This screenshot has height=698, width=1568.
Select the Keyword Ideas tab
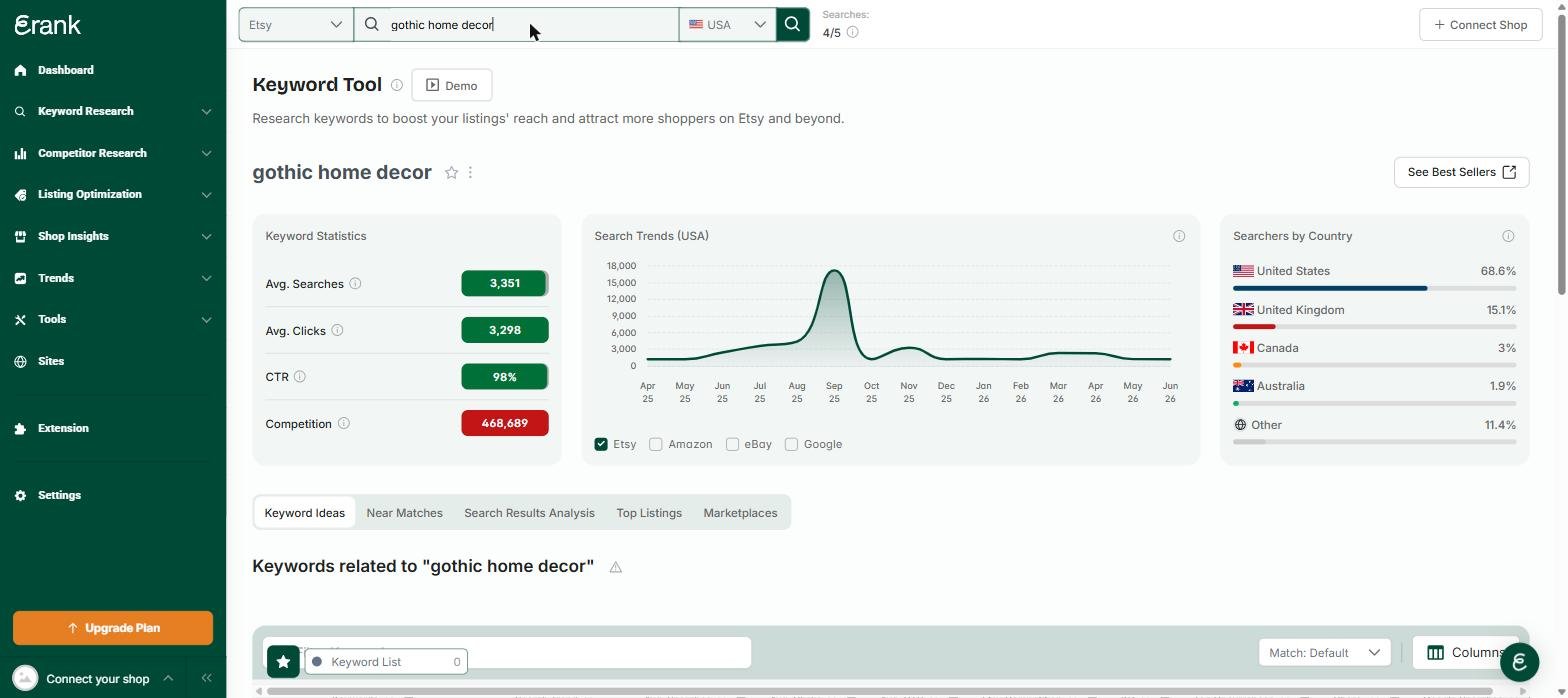(x=304, y=512)
